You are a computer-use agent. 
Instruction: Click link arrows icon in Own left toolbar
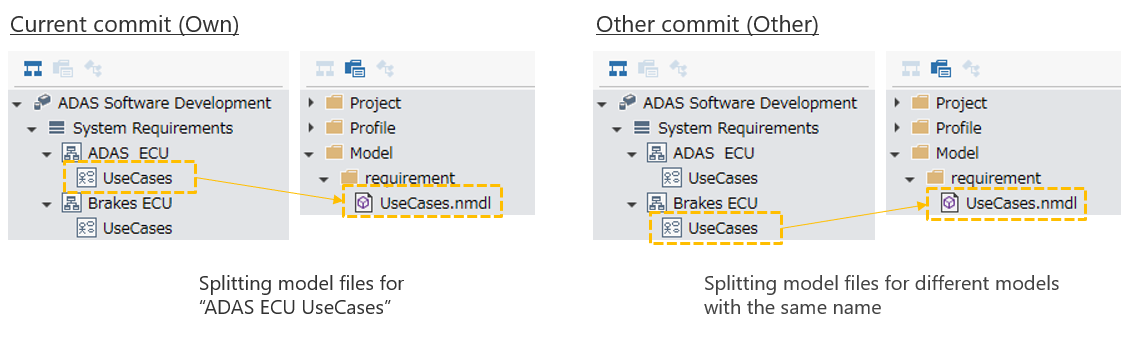click(93, 68)
